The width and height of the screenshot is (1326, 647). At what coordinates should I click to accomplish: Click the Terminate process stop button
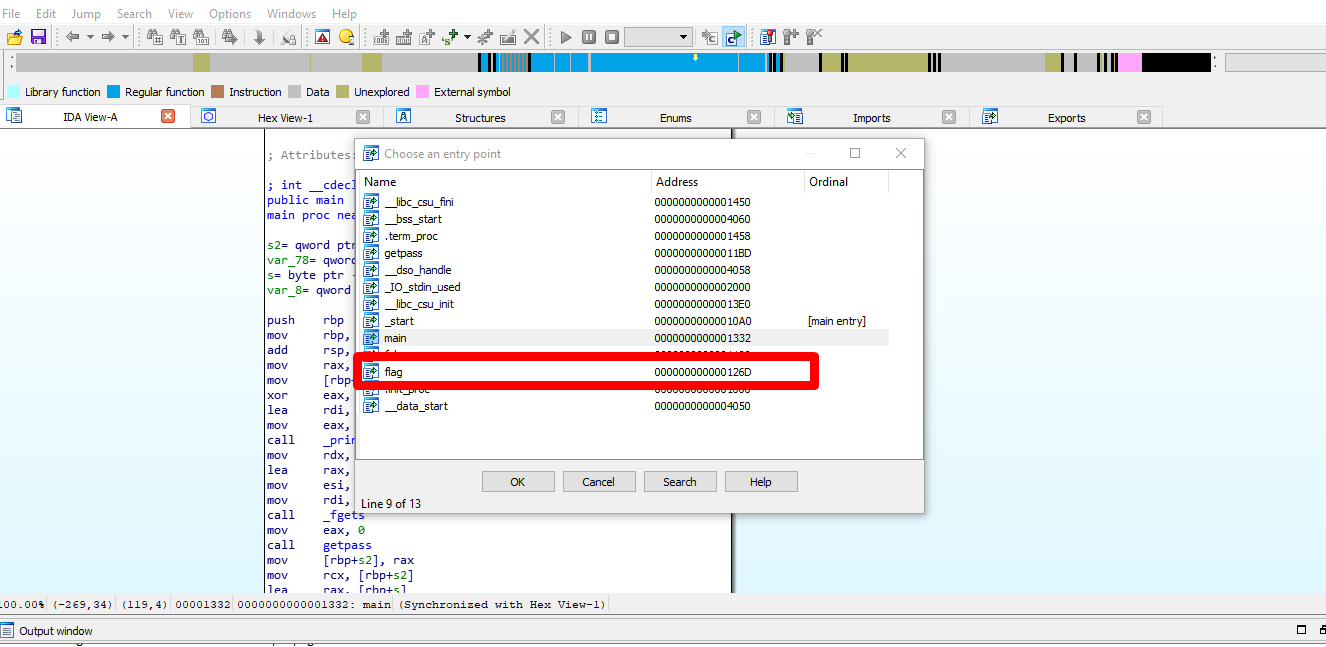(x=610, y=37)
